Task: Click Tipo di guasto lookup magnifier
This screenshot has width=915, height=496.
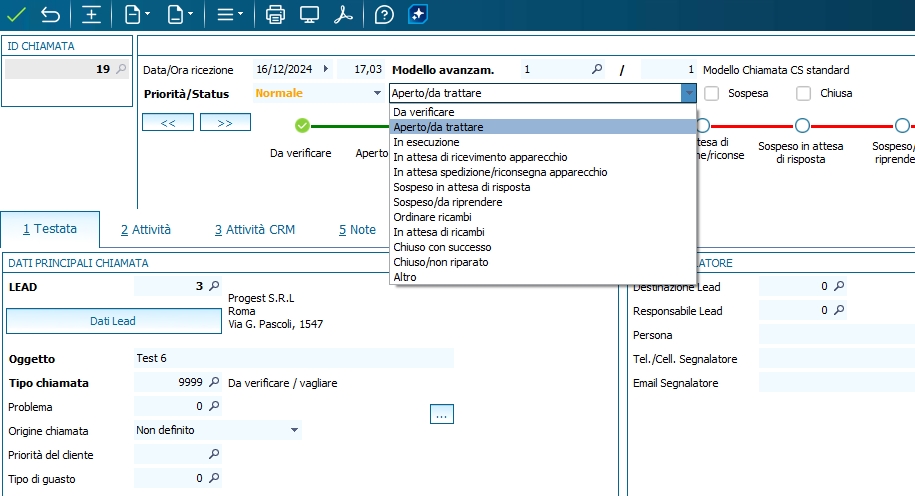Action: point(214,478)
